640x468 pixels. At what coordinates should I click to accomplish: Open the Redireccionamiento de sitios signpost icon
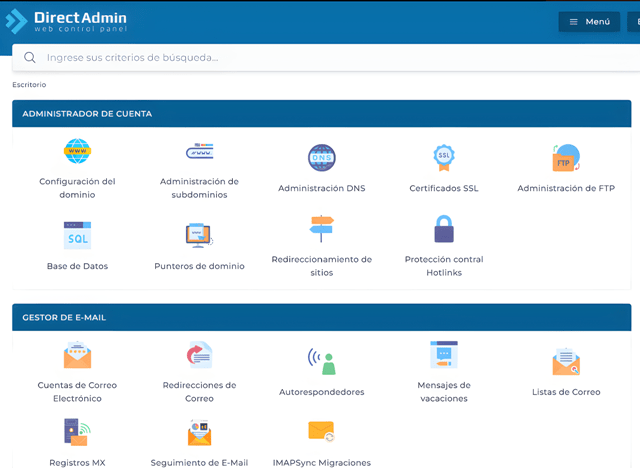tap(322, 228)
